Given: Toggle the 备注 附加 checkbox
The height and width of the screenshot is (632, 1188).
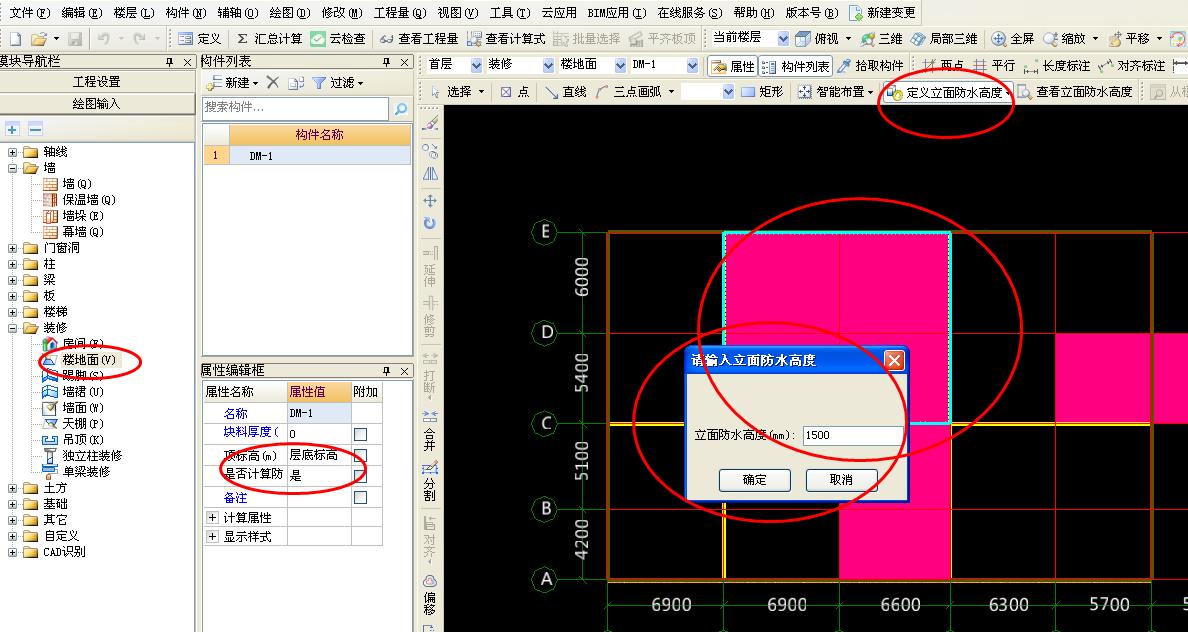Looking at the screenshot, I should pyautogui.click(x=361, y=498).
